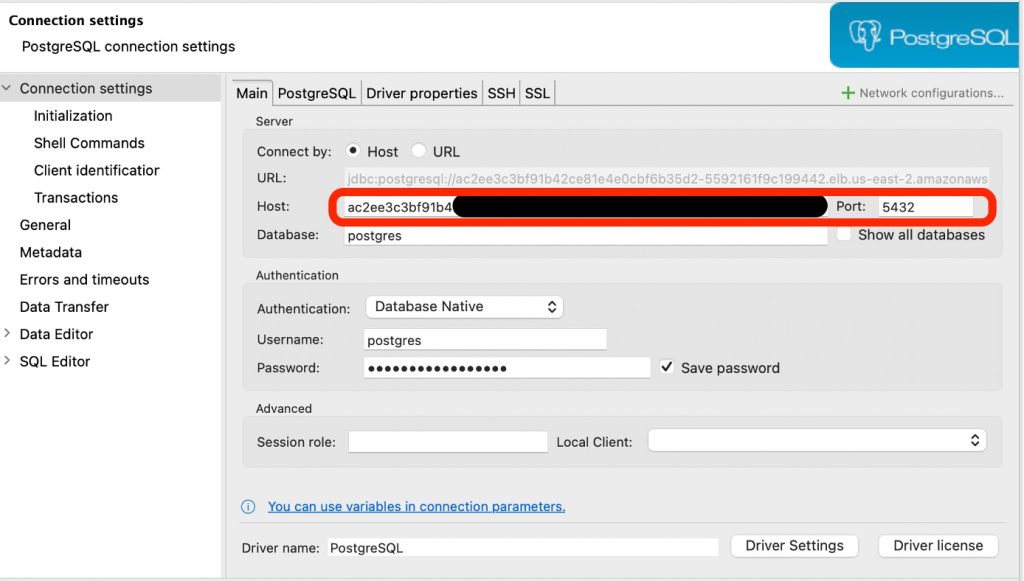Select Transactions in the sidebar
Screen dimensions: 1024x581
76,198
